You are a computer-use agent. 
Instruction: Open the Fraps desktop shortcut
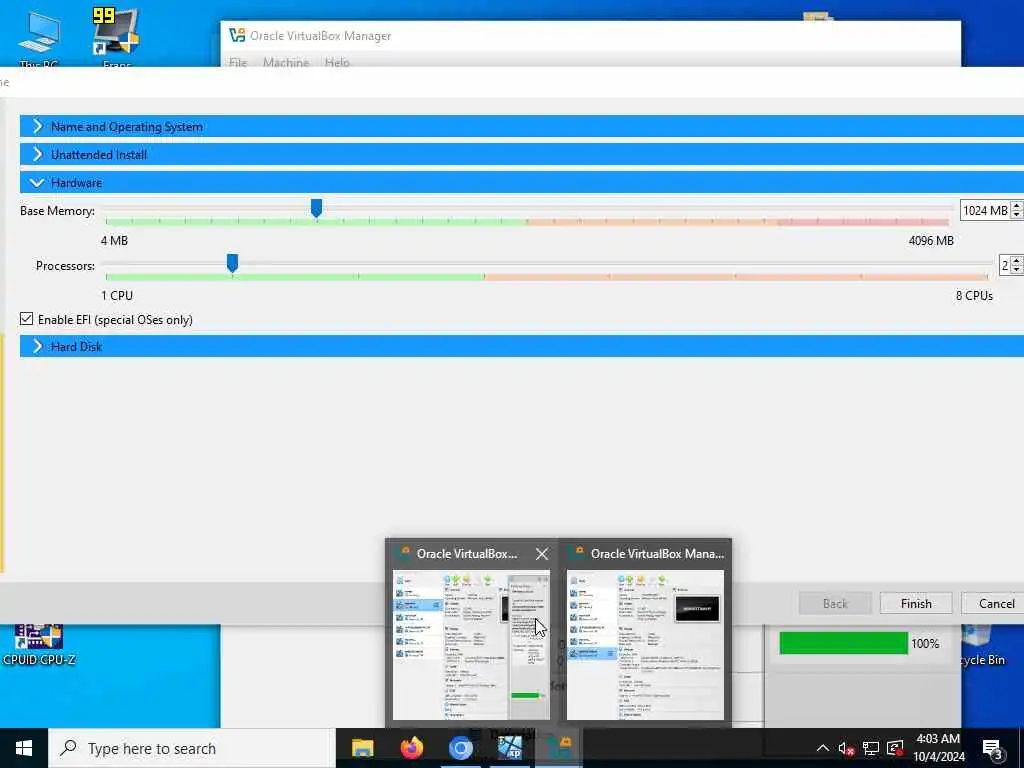(x=116, y=38)
